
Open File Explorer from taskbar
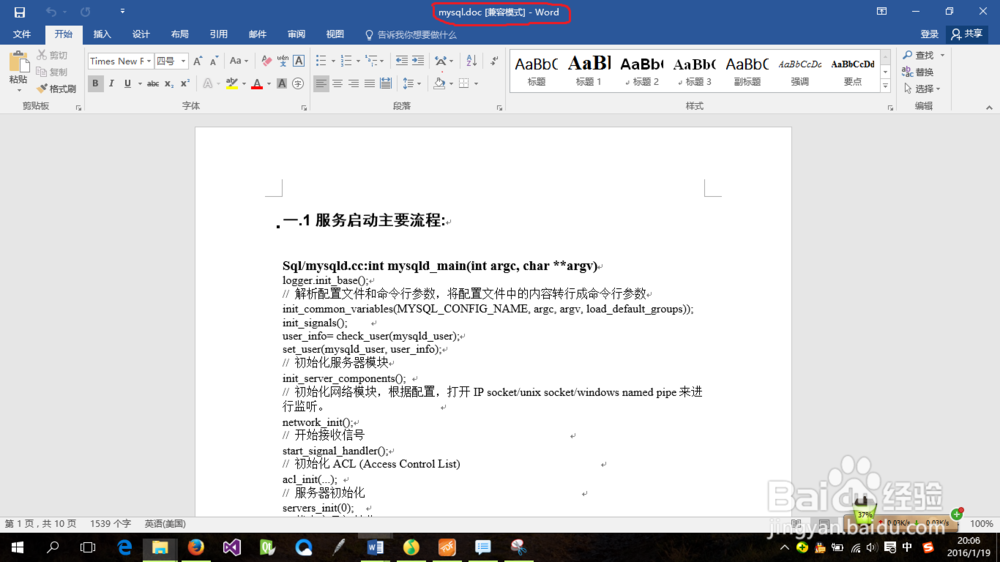tap(159, 547)
